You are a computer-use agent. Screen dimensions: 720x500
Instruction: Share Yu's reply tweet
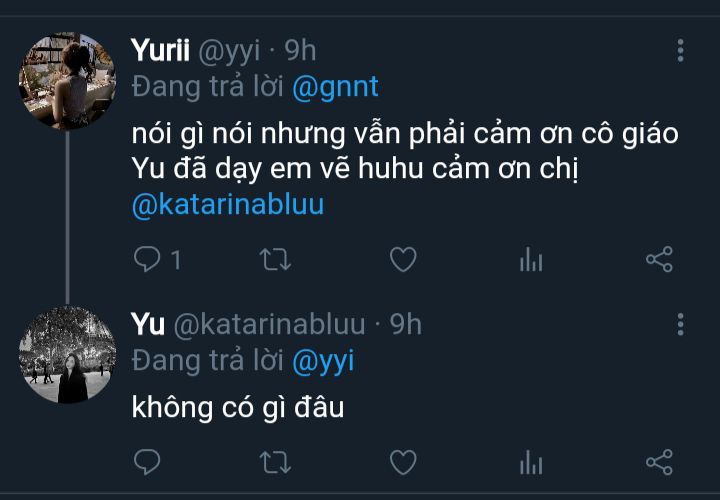659,462
